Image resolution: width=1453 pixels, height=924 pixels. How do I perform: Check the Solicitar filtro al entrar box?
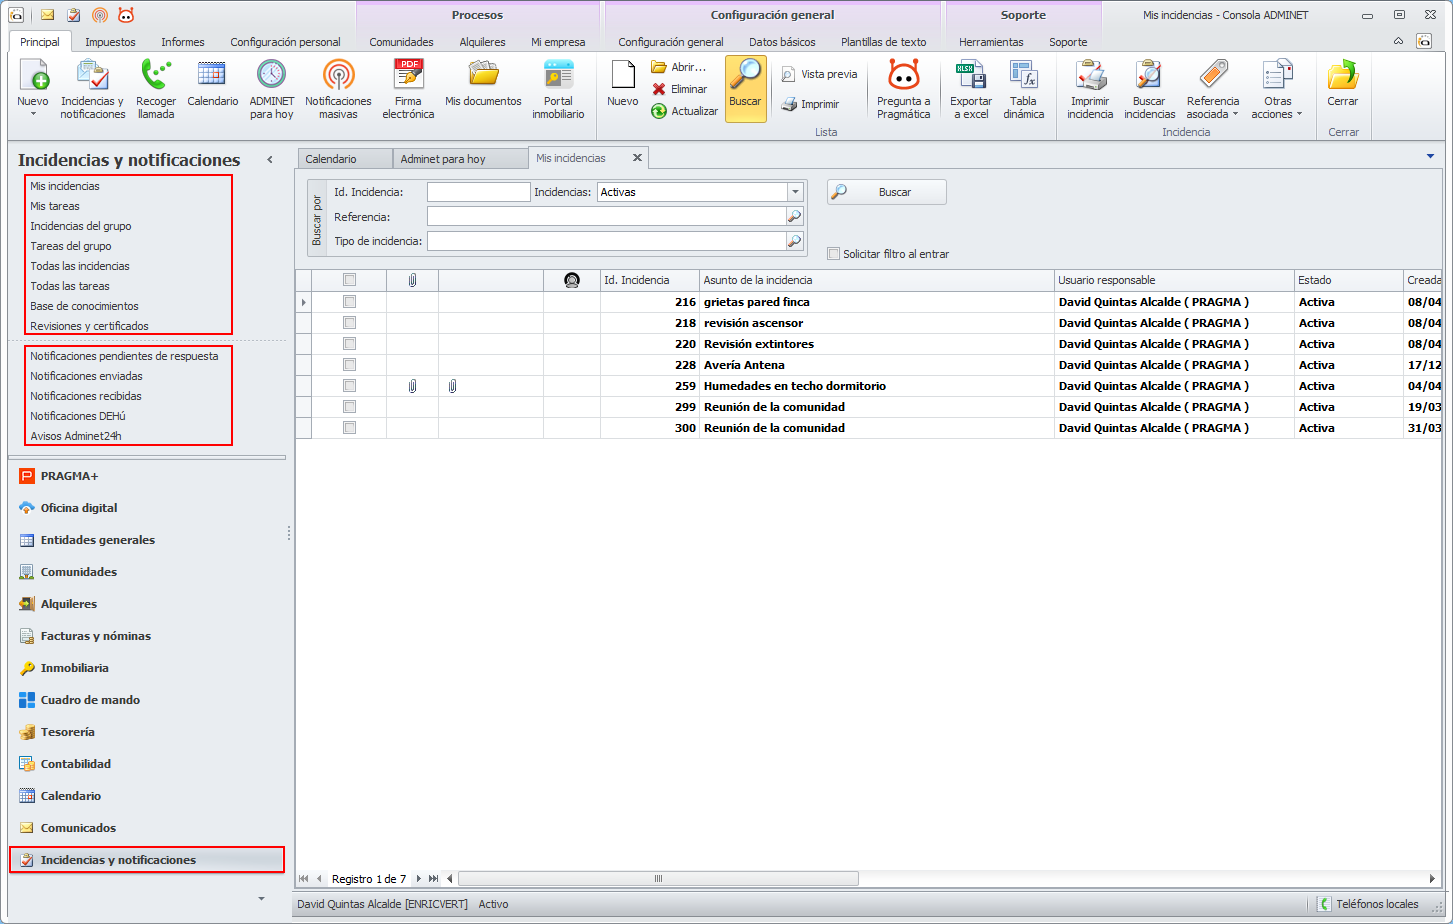click(x=834, y=254)
